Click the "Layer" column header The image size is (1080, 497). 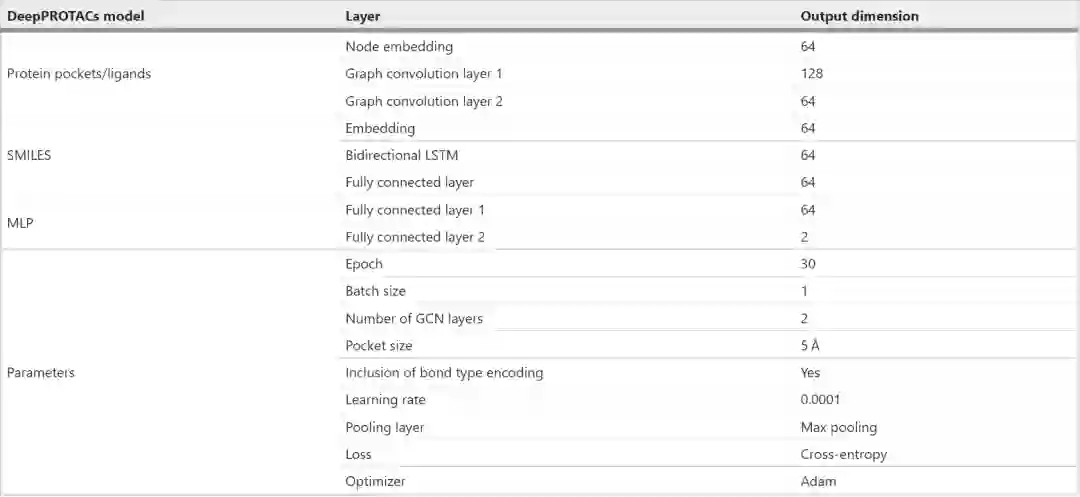362,16
